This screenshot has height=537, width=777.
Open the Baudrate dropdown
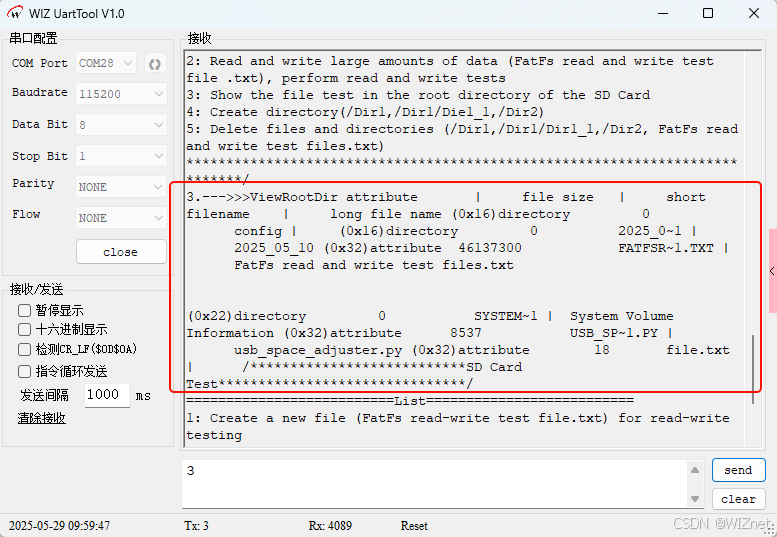coord(121,94)
